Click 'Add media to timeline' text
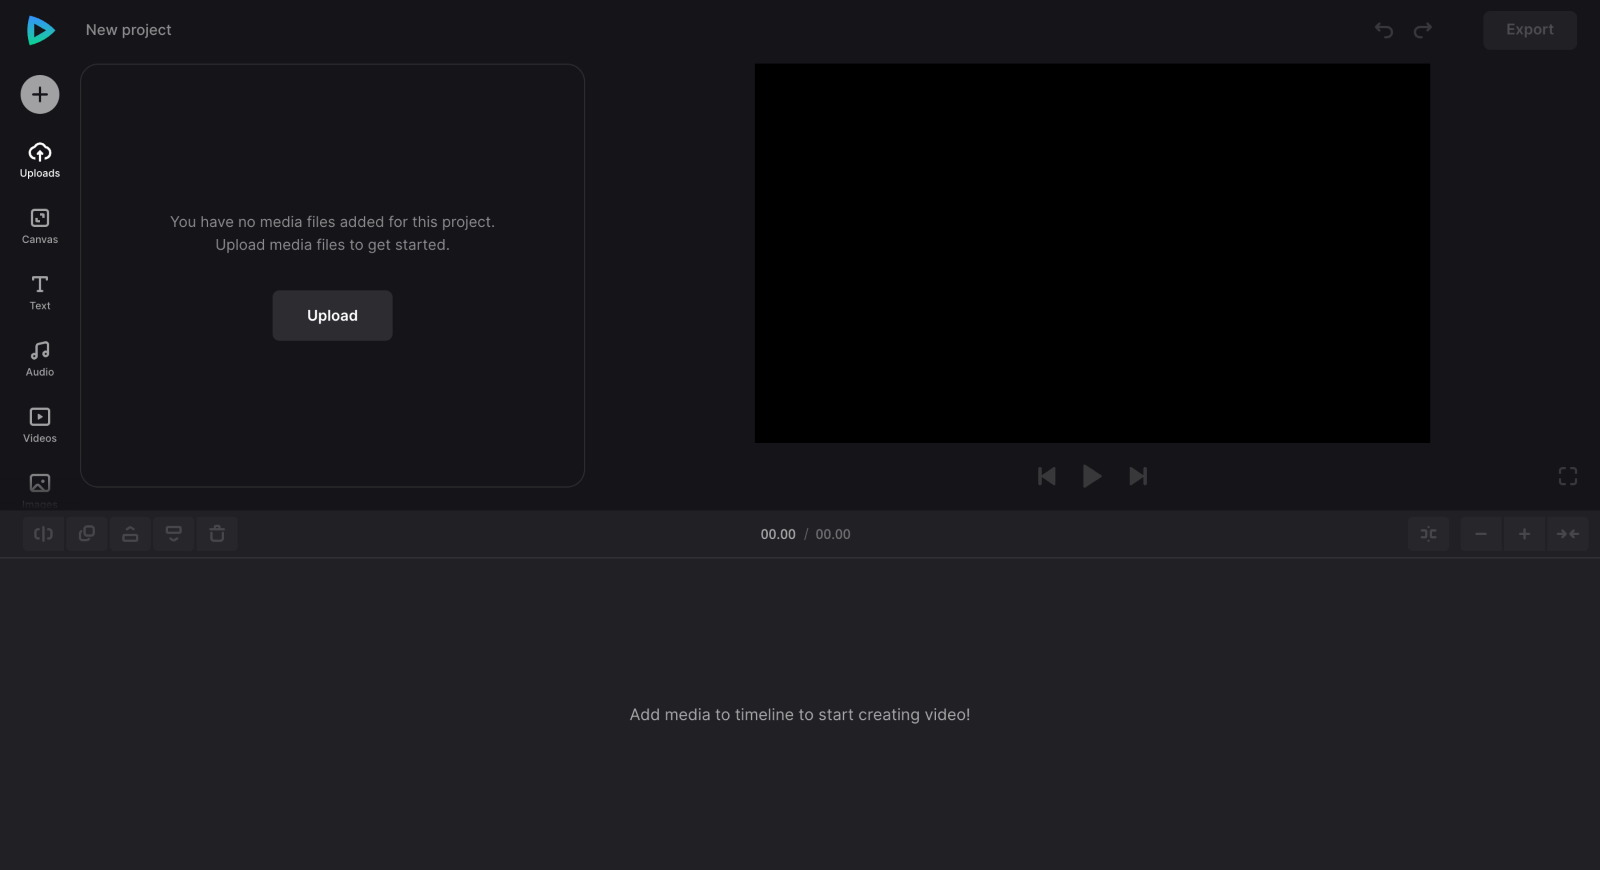This screenshot has height=870, width=1600. pos(800,714)
